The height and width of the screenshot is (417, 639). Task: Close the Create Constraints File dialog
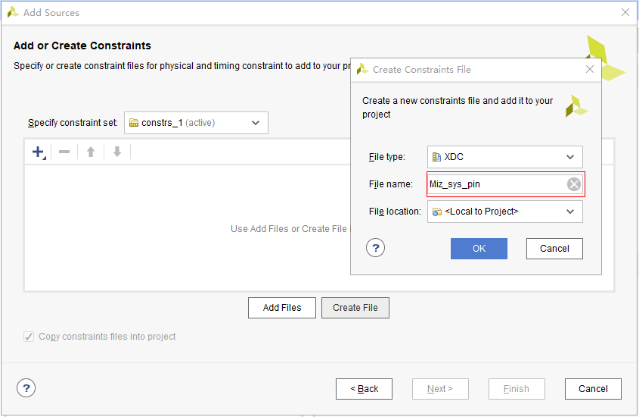590,70
